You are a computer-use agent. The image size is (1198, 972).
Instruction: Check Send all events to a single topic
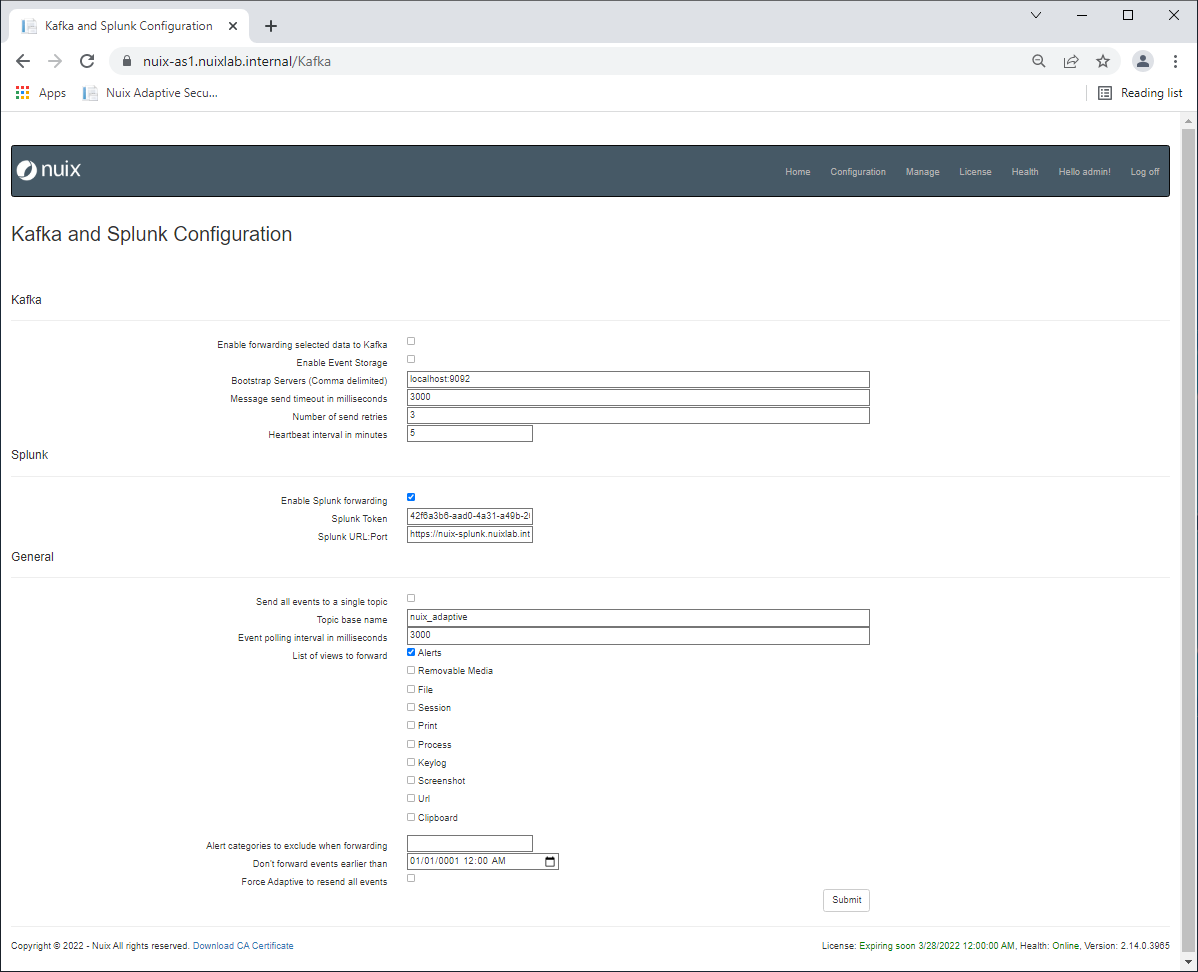[x=411, y=598]
